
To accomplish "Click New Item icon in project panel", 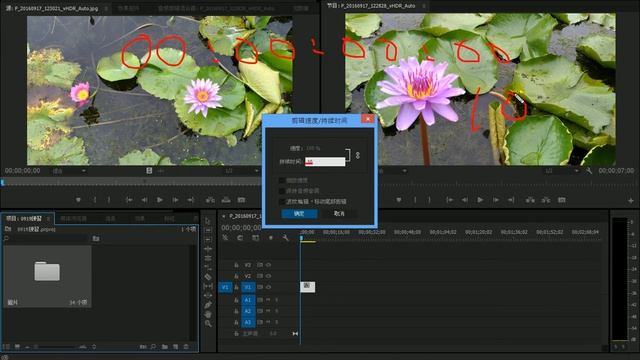I will pyautogui.click(x=175, y=347).
